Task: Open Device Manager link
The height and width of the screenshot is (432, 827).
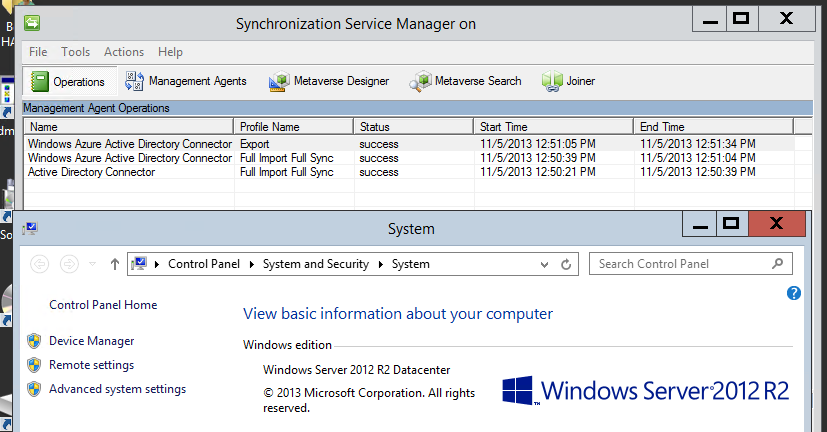Action: pyautogui.click(x=91, y=341)
